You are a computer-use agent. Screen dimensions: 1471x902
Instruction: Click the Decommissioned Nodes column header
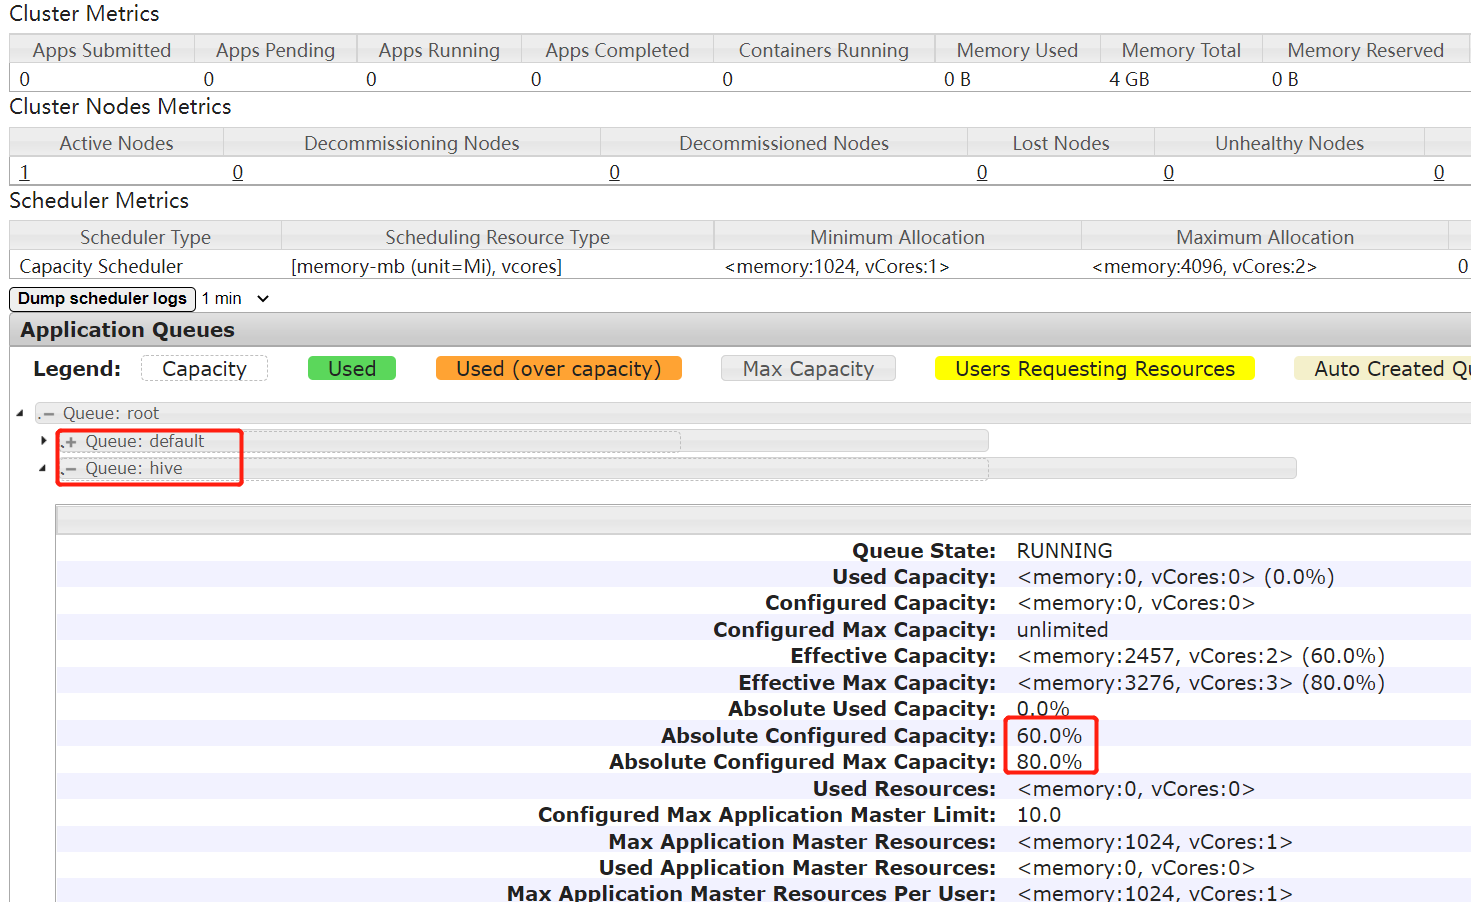point(784,143)
